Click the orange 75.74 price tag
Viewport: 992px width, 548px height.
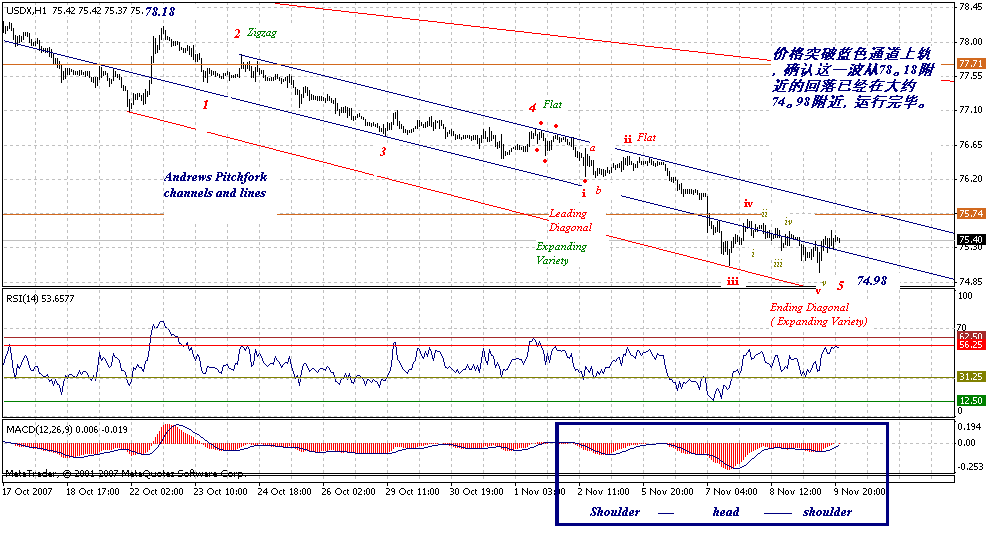click(x=970, y=214)
